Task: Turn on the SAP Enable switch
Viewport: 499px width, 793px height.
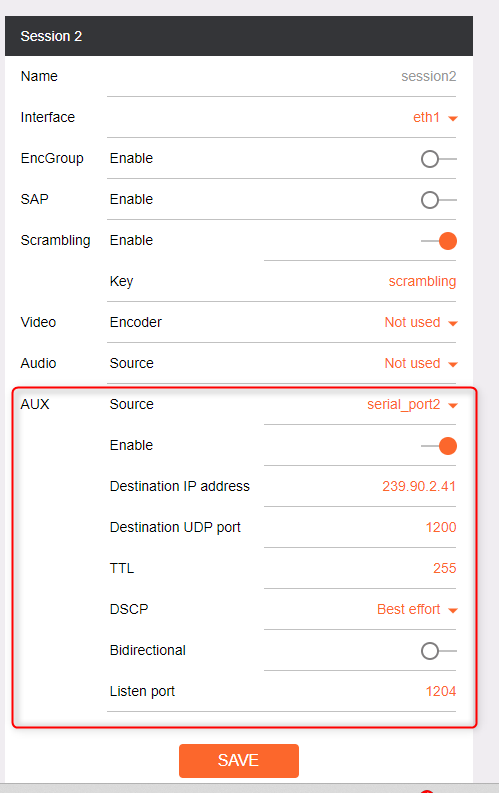Action: (x=438, y=200)
